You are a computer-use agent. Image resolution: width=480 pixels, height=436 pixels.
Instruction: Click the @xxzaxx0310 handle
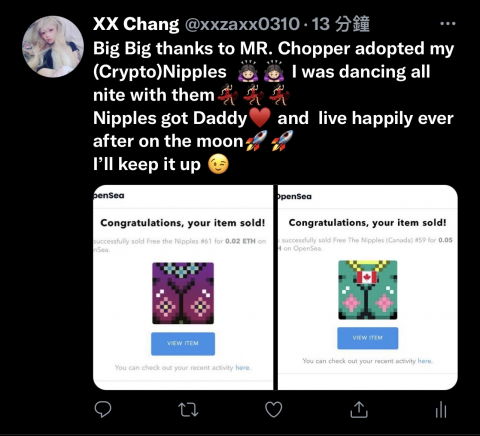(242, 24)
